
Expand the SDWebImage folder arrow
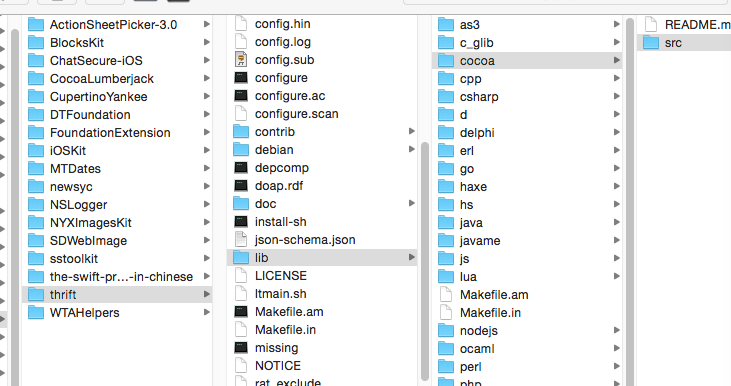(207, 240)
